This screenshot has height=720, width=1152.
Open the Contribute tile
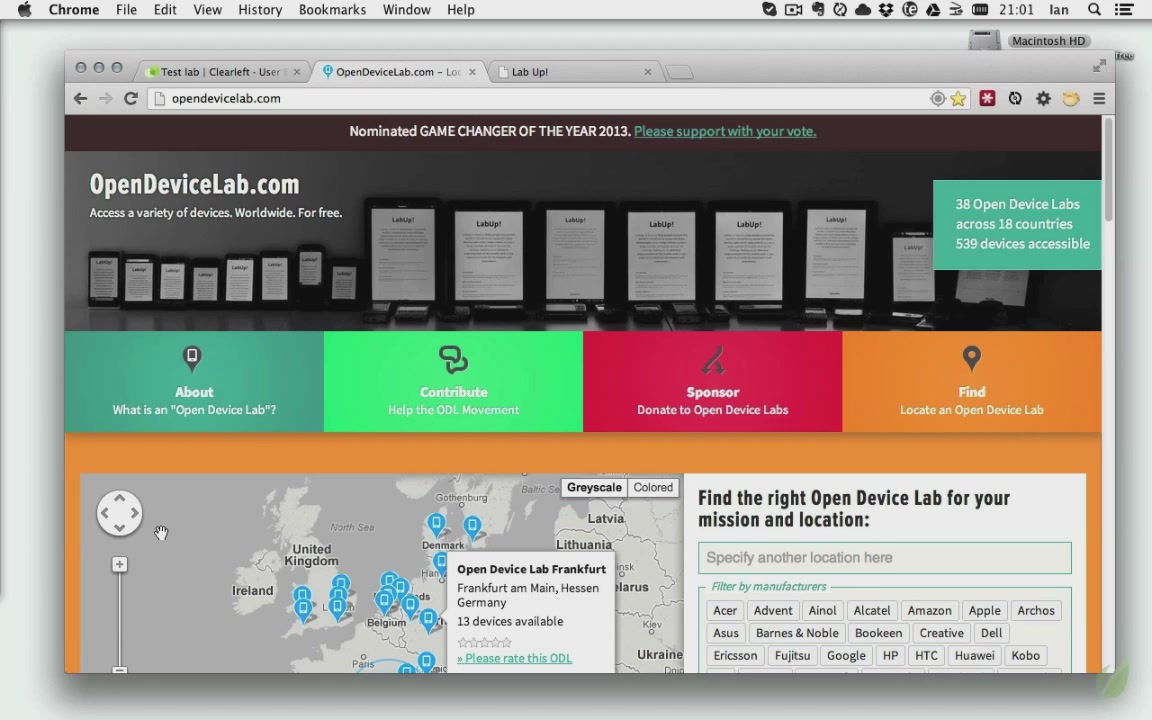click(453, 381)
